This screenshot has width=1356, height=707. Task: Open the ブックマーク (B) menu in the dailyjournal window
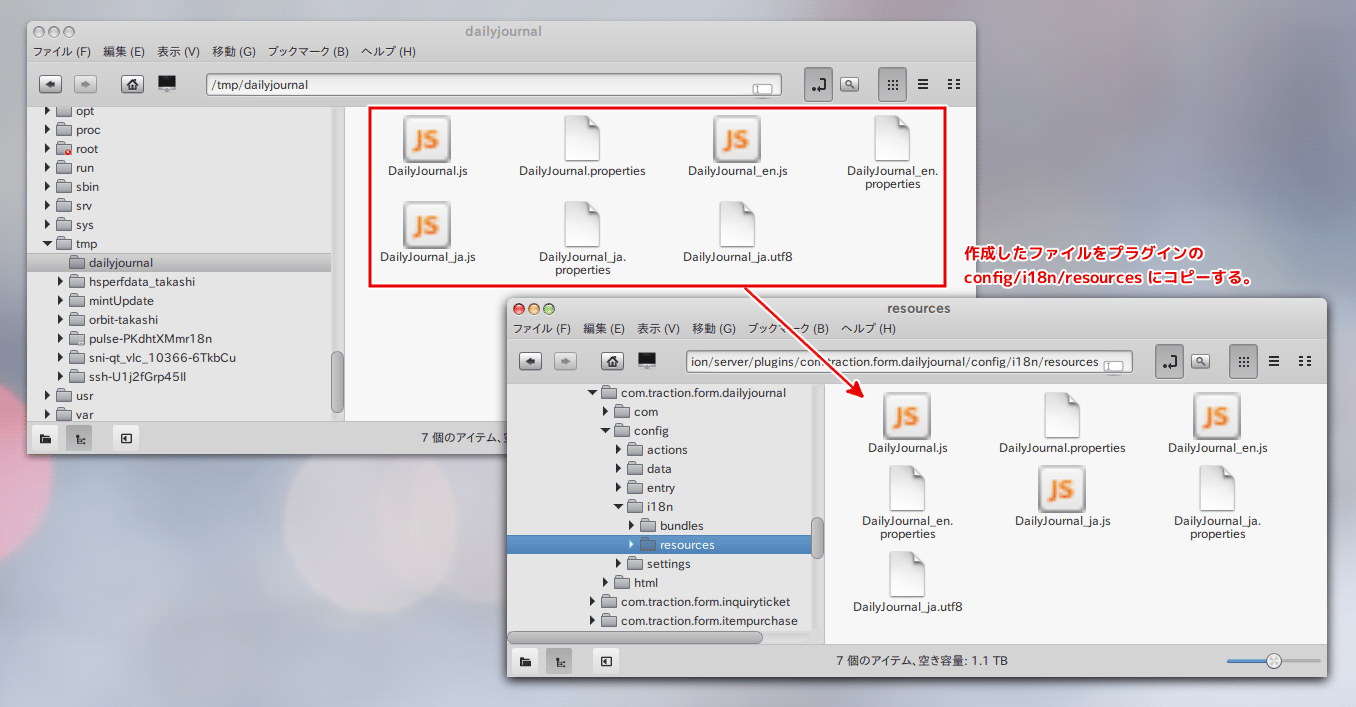click(x=307, y=51)
